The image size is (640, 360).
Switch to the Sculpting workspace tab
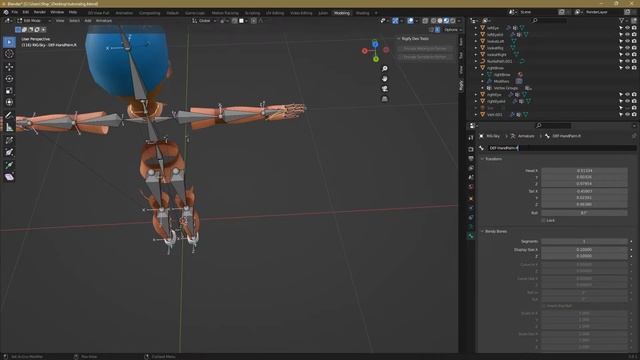252,13
